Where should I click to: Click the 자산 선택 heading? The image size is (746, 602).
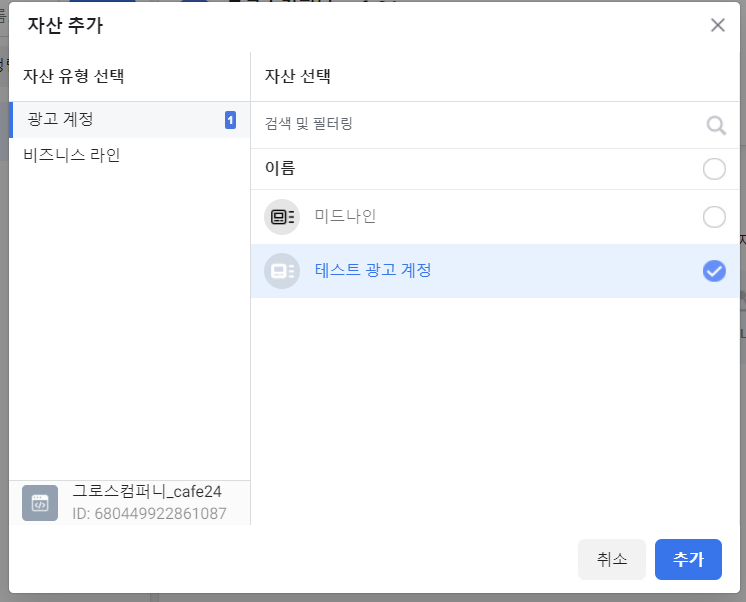coord(297,76)
